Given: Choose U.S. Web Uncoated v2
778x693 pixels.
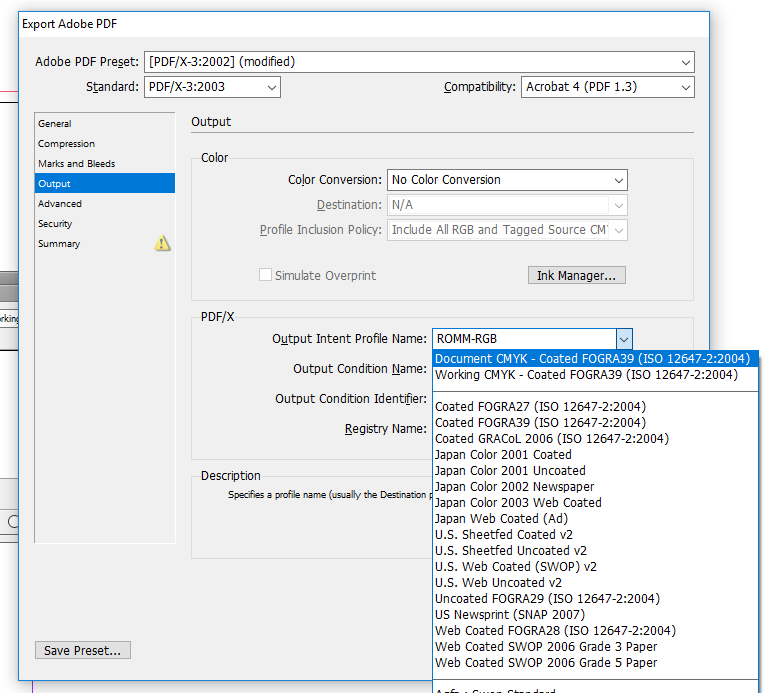Looking at the screenshot, I should click(x=595, y=582).
